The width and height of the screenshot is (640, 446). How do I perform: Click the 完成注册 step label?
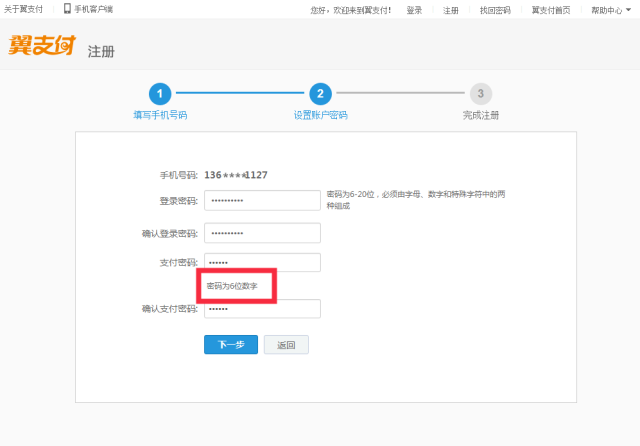pyautogui.click(x=481, y=115)
